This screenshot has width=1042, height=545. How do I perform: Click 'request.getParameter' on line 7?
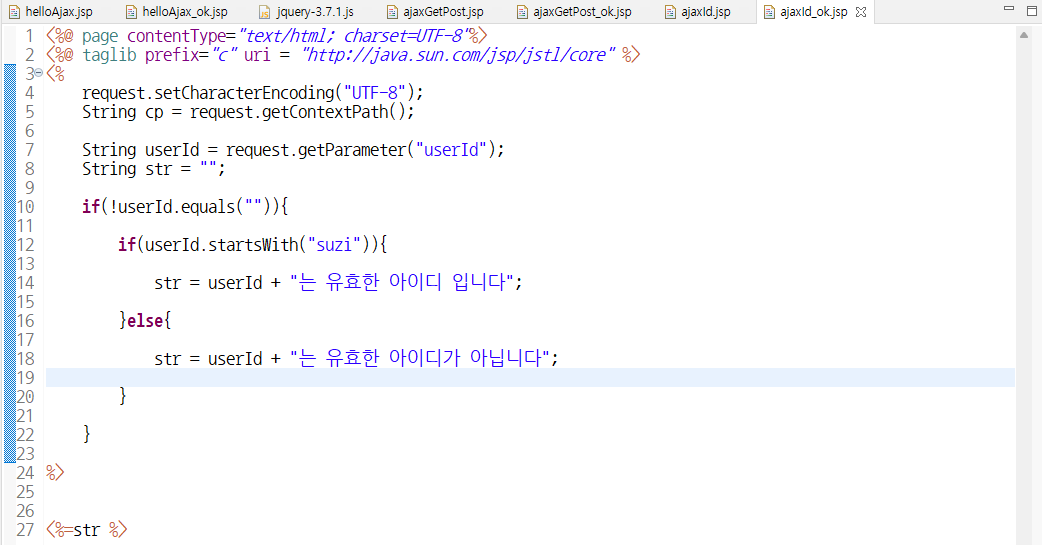(x=316, y=150)
